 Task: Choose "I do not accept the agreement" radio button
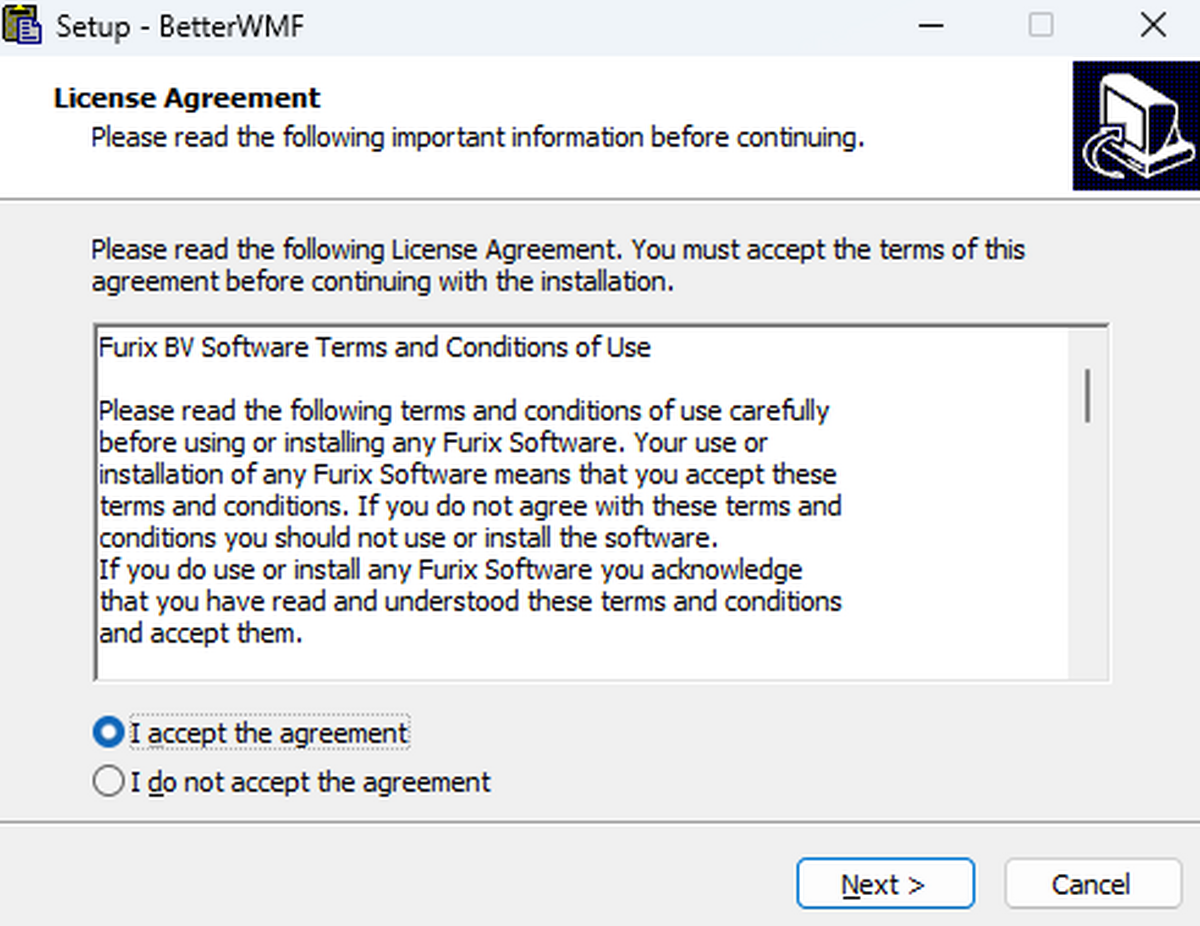[x=107, y=781]
